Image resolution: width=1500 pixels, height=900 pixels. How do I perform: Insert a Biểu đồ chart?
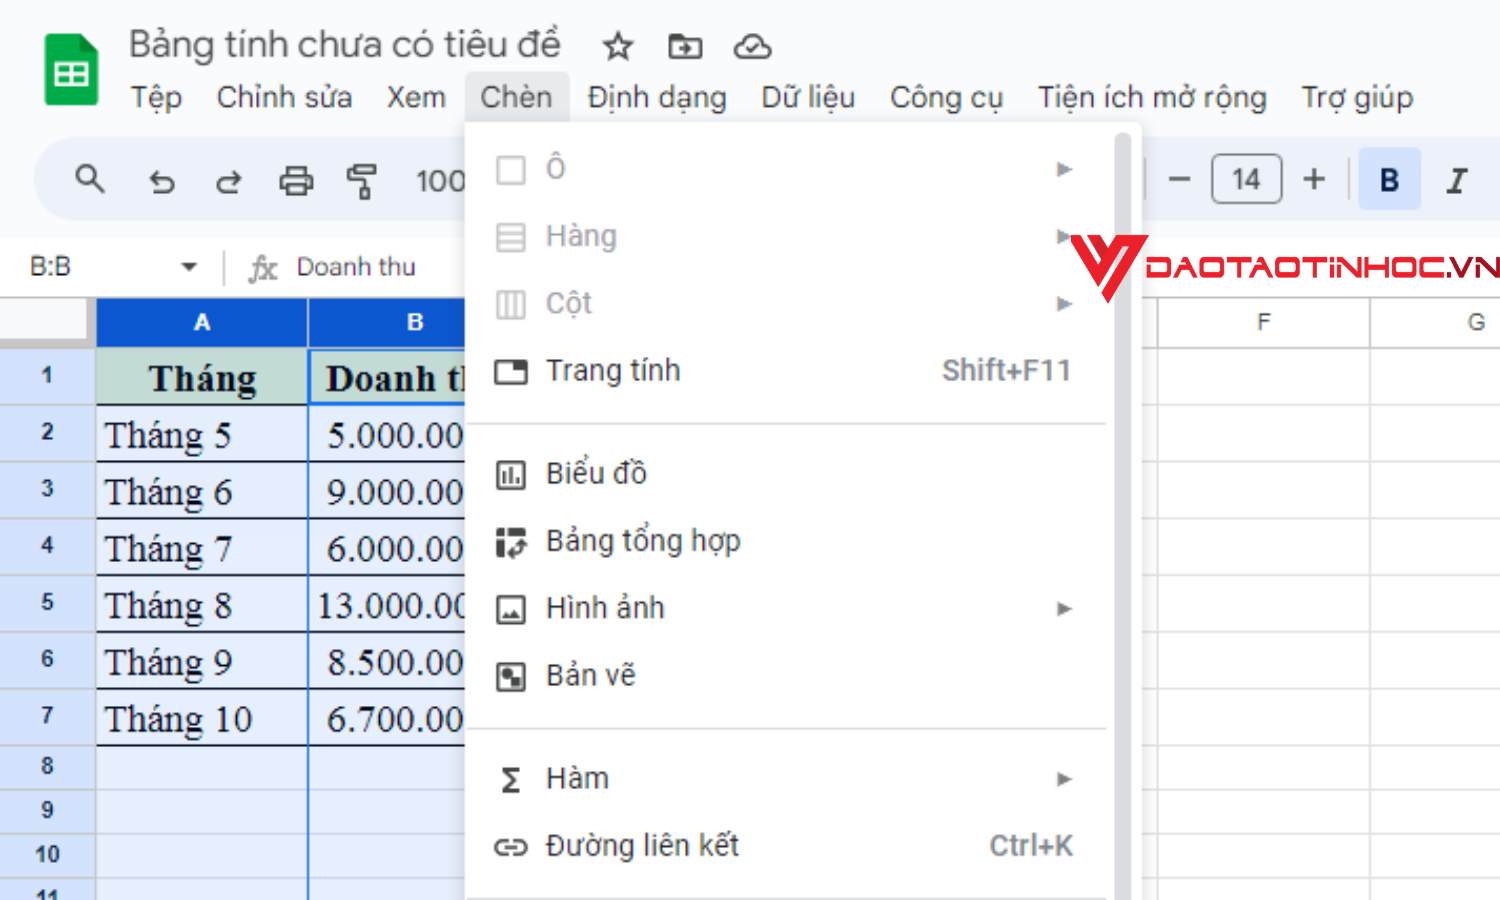596,473
